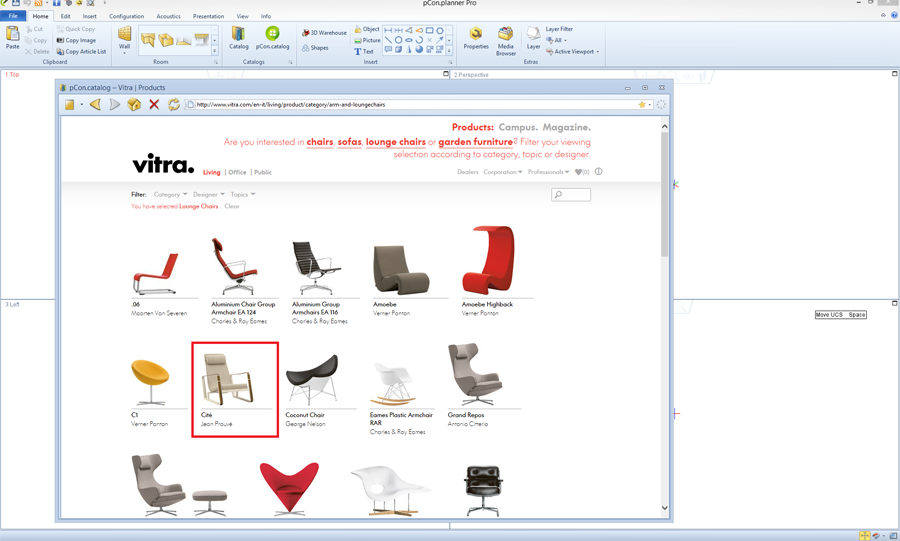Open 3D Warehouse
Image resolution: width=900 pixels, height=541 pixels.
coord(324,33)
